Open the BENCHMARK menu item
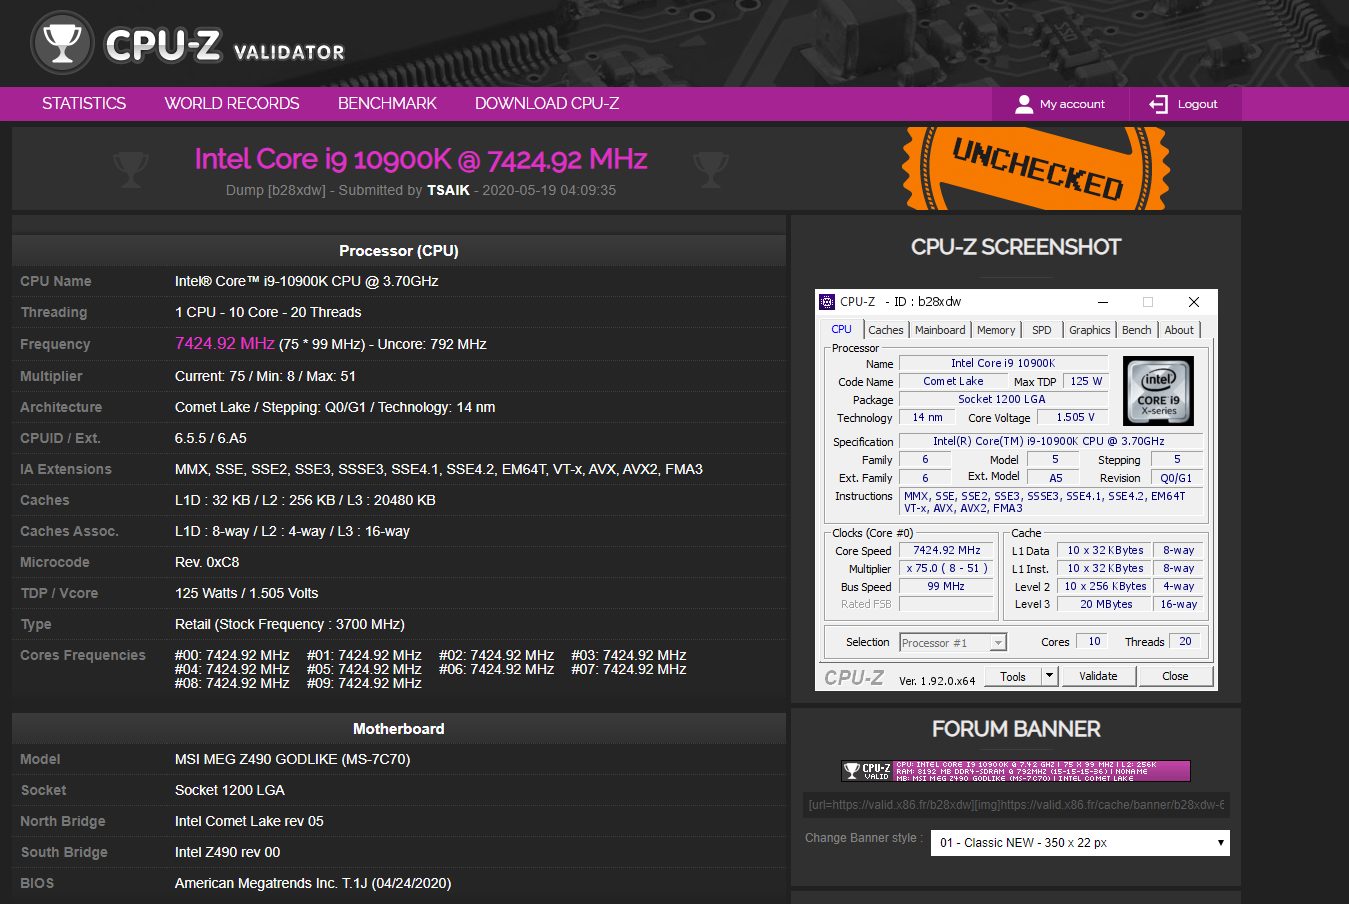The height and width of the screenshot is (904, 1349). coord(387,104)
